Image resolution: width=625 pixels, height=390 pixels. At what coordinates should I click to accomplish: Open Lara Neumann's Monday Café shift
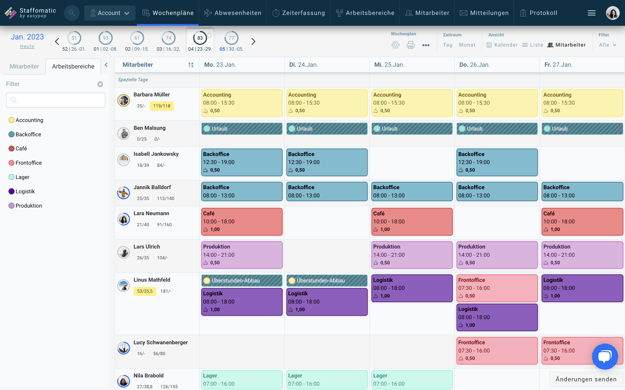242,222
